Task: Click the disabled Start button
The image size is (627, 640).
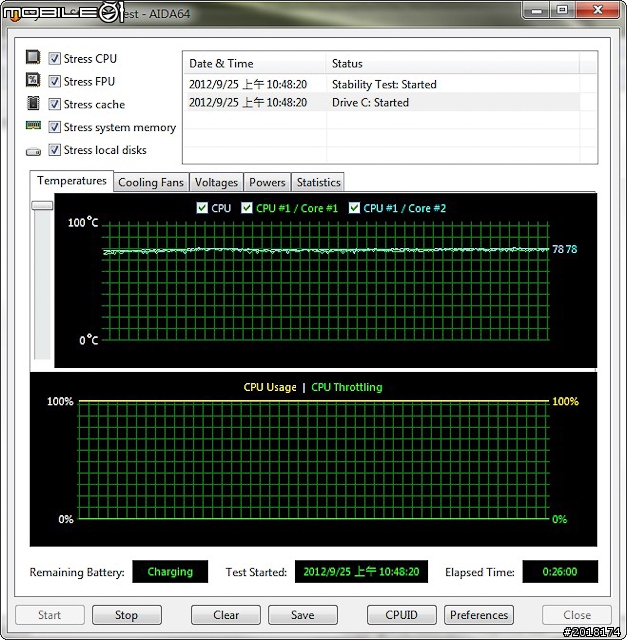Action: tap(50, 615)
